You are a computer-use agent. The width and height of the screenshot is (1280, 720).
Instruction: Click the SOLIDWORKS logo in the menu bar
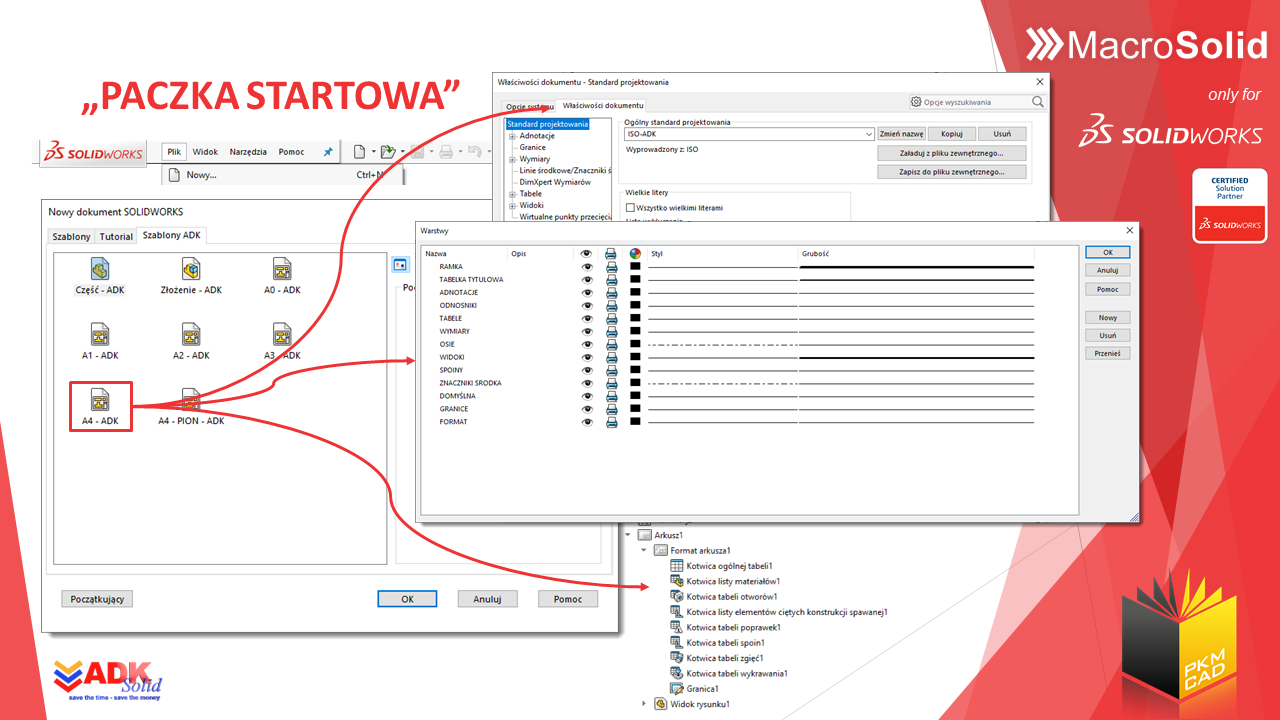tap(93, 152)
